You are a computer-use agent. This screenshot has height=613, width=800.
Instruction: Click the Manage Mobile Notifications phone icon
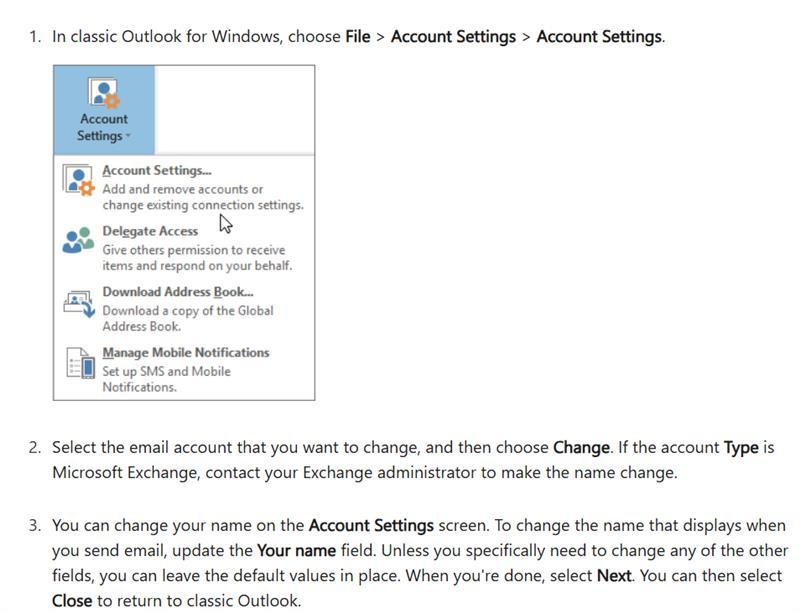coord(81,363)
